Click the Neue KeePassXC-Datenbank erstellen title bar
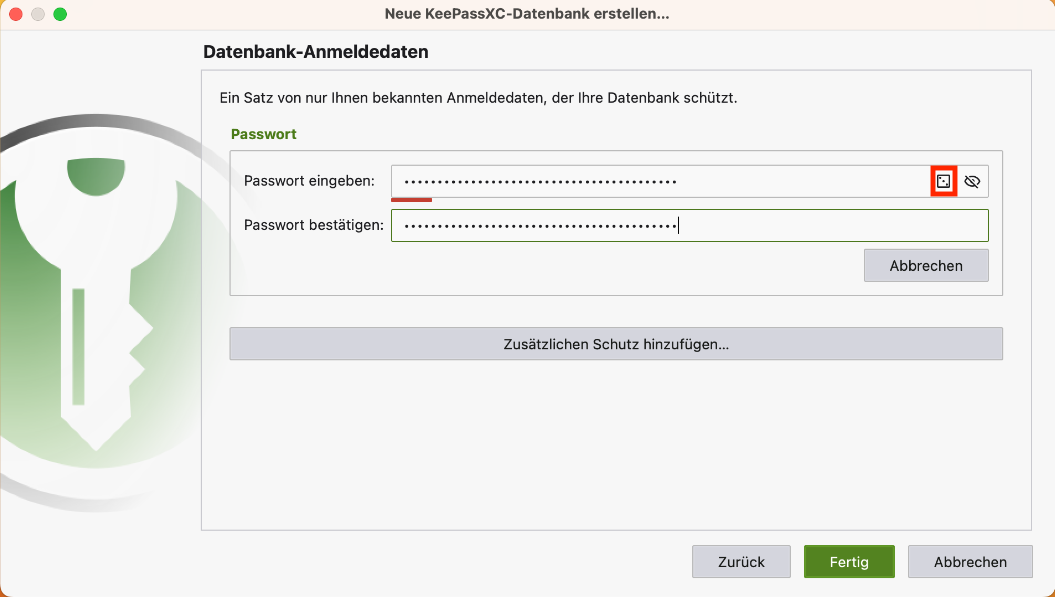 point(527,15)
